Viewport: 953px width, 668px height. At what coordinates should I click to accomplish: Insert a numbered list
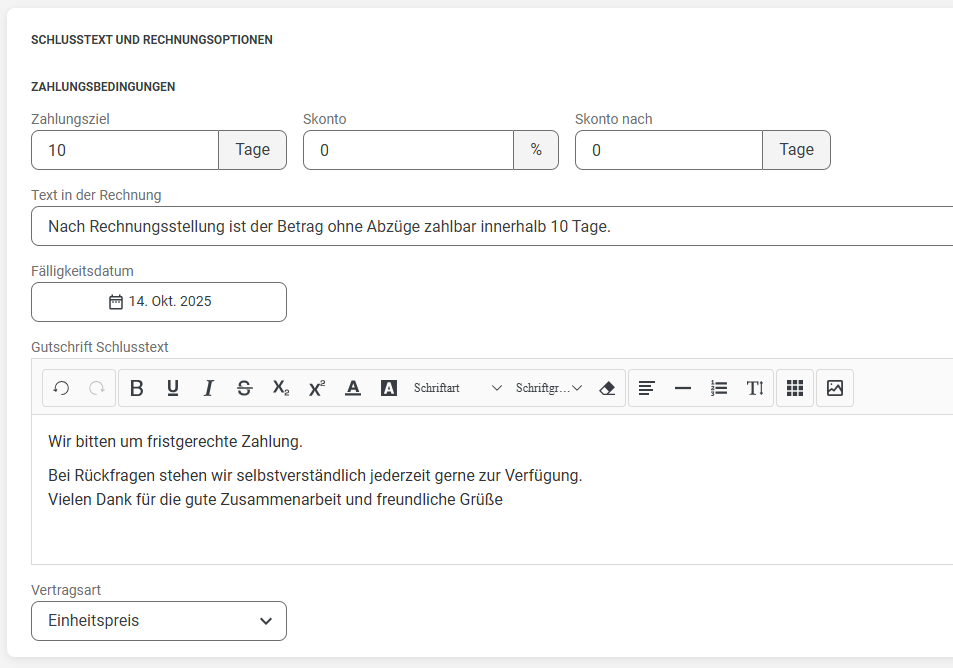pos(719,388)
